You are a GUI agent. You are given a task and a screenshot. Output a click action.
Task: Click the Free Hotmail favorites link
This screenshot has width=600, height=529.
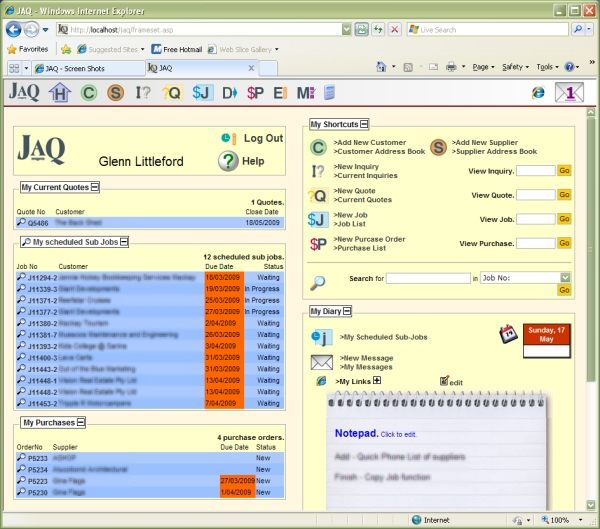pos(176,49)
